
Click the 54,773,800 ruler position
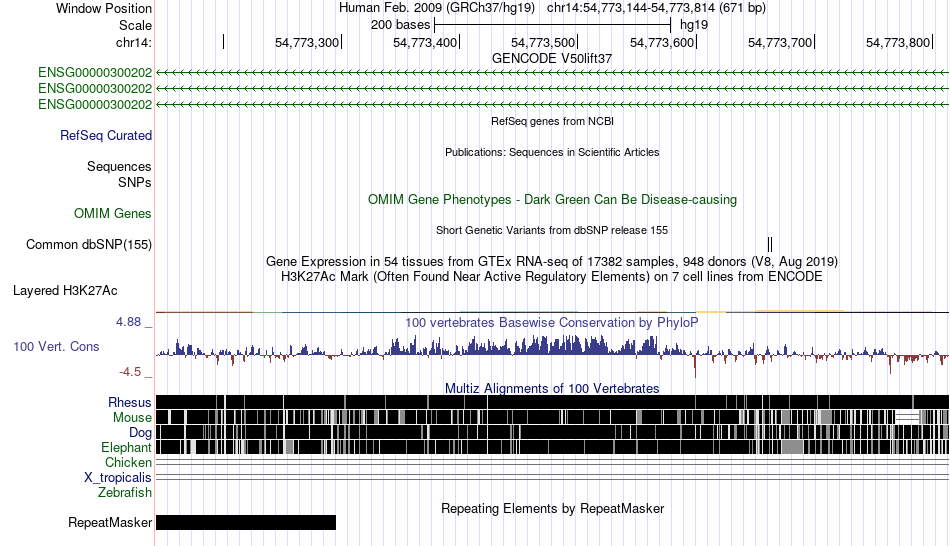(899, 42)
